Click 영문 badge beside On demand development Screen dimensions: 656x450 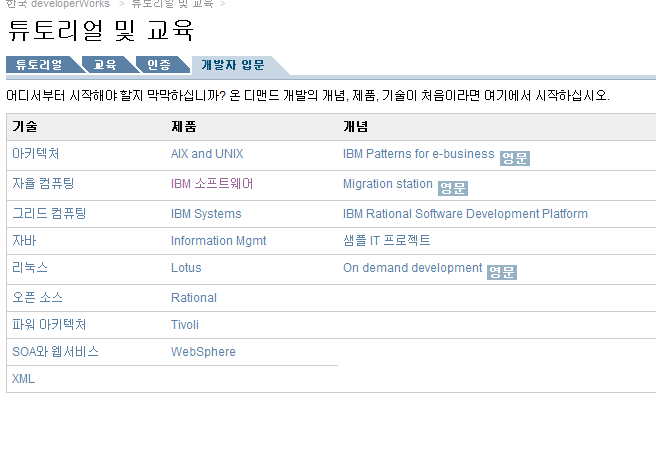[502, 272]
